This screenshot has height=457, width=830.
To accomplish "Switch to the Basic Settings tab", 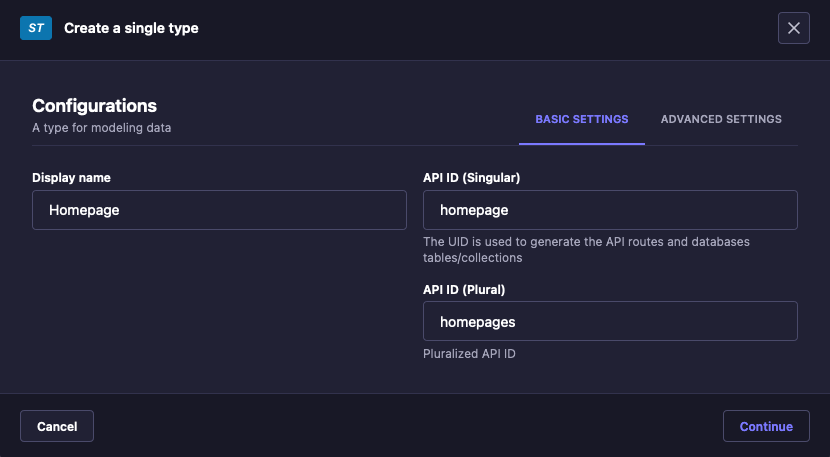I will tap(582, 119).
